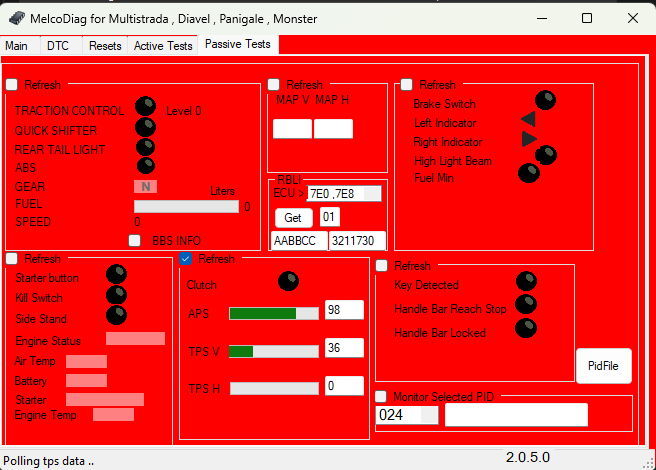The width and height of the screenshot is (656, 470).
Task: Click the PidFile button
Action: pyautogui.click(x=603, y=367)
